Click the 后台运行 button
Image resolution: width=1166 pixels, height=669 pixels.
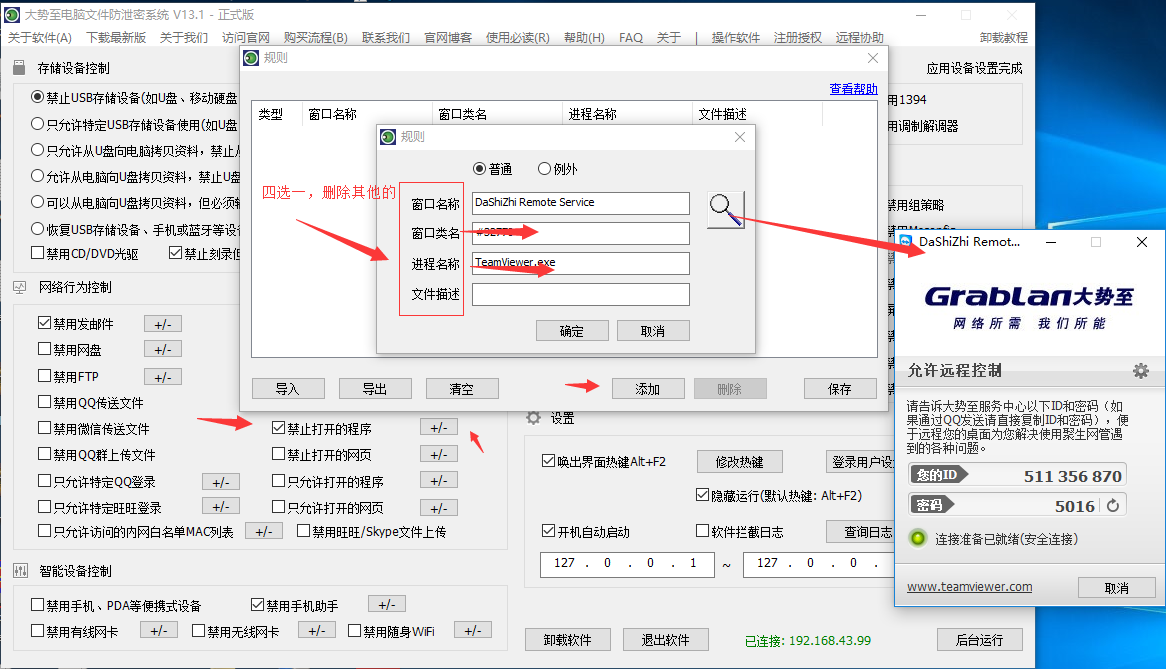click(x=979, y=640)
